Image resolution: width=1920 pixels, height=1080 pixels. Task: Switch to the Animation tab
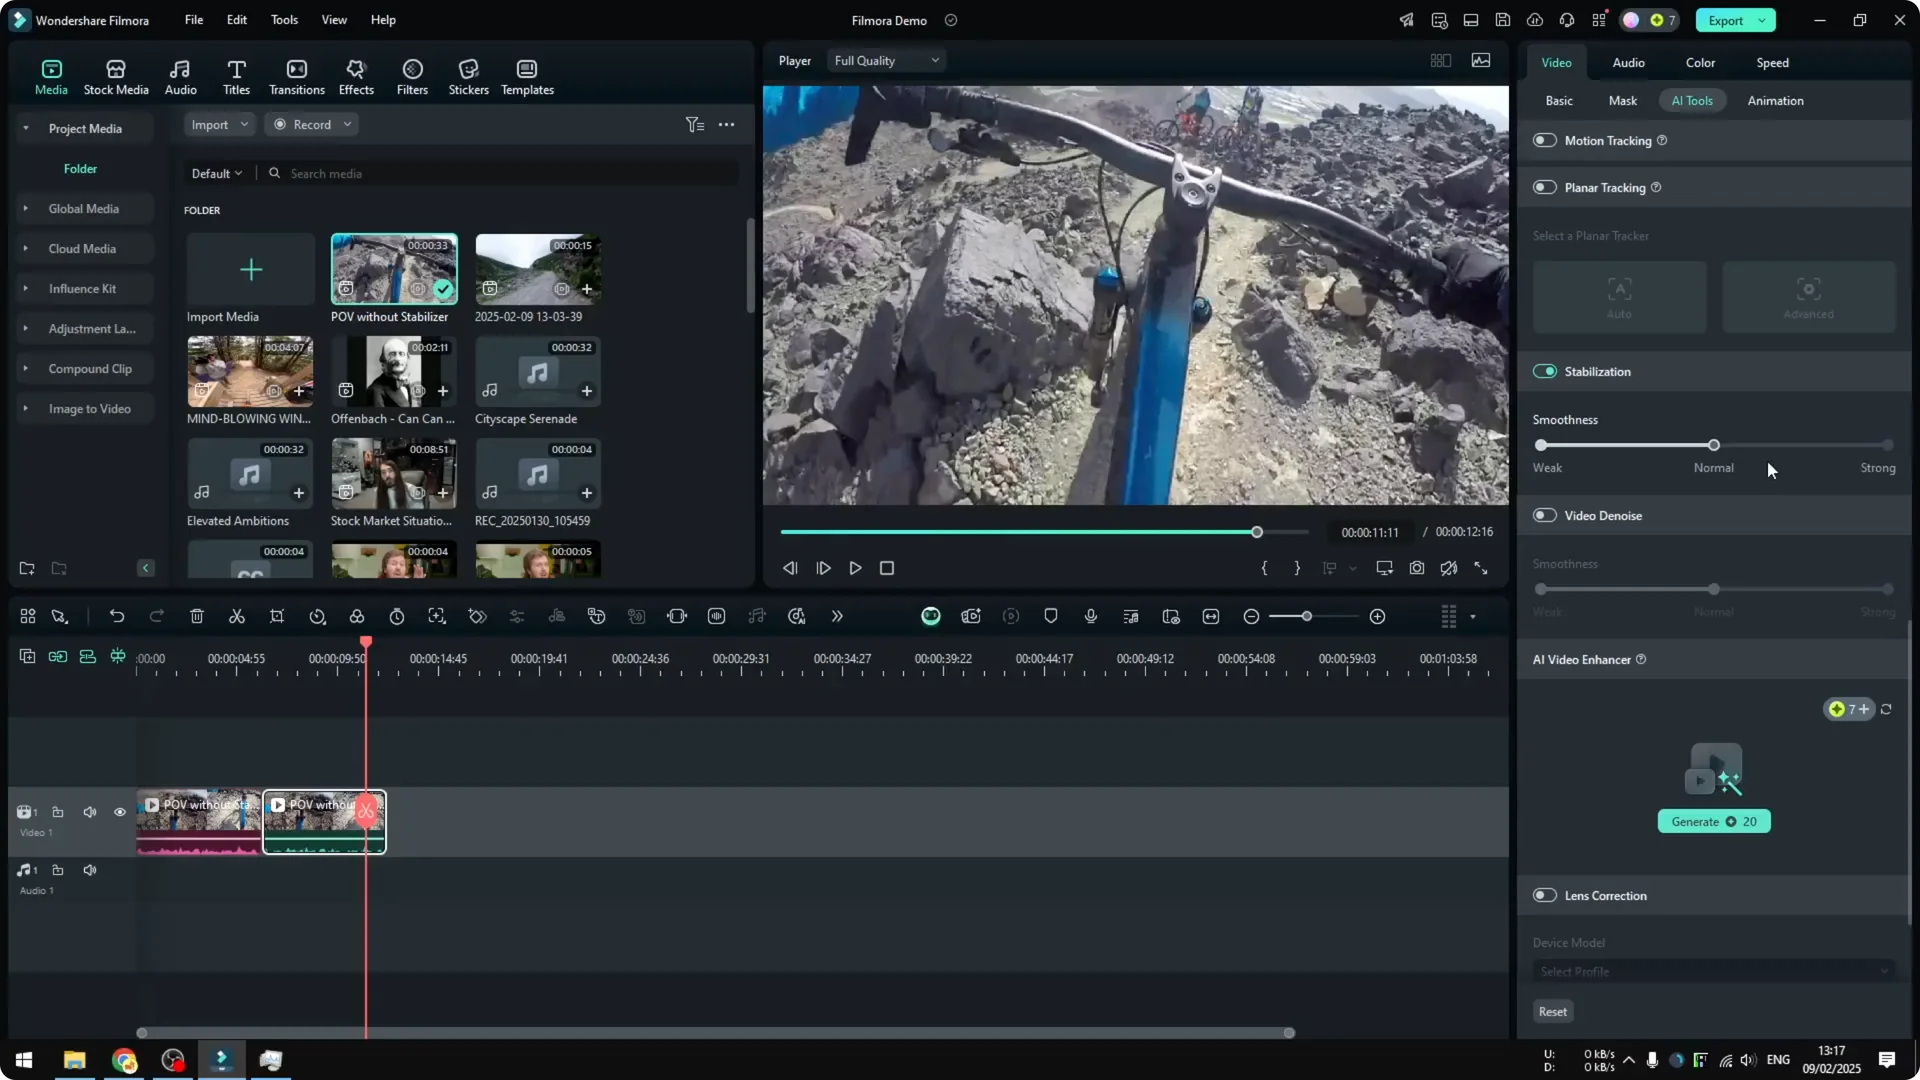[x=1776, y=100]
